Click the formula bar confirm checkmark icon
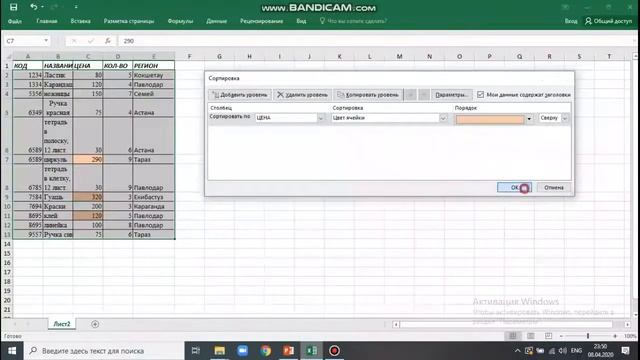The width and height of the screenshot is (640, 360). (x=91, y=41)
